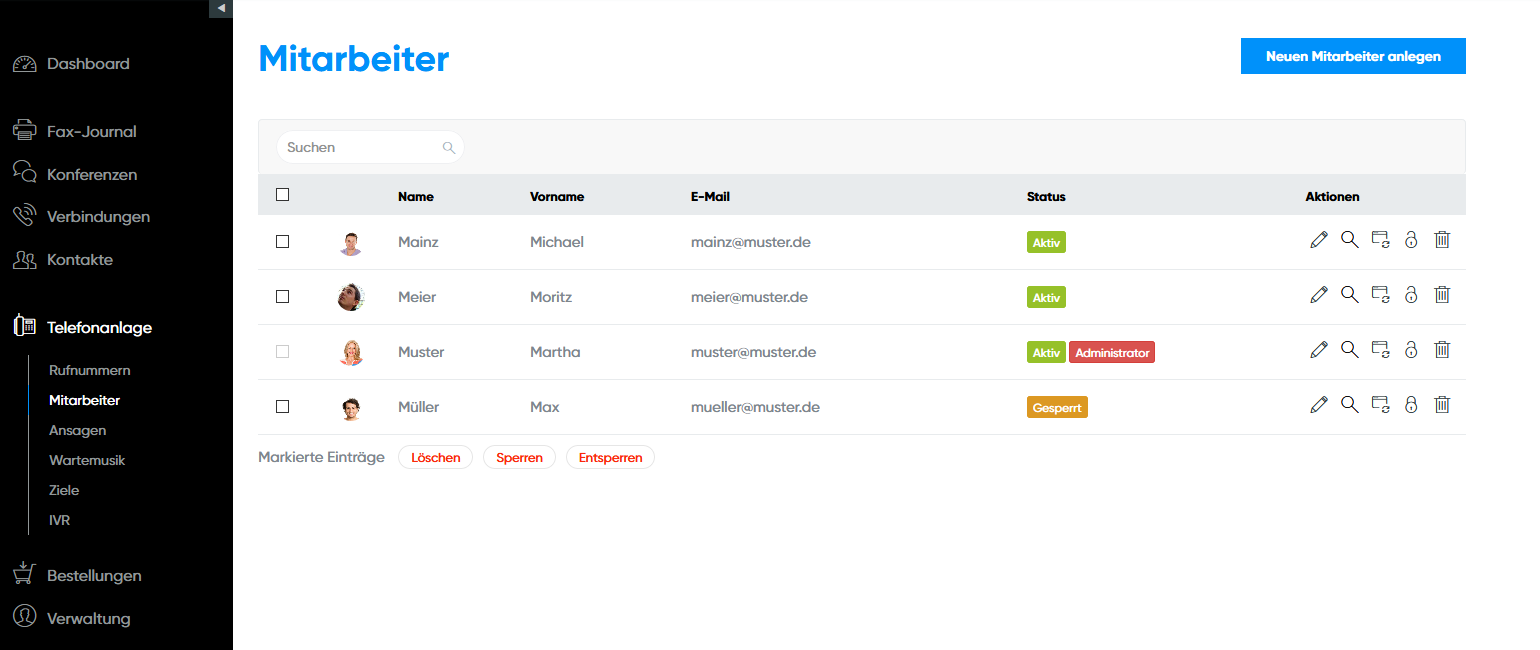
Task: Select the checkbox next to Müller
Action: (x=282, y=407)
